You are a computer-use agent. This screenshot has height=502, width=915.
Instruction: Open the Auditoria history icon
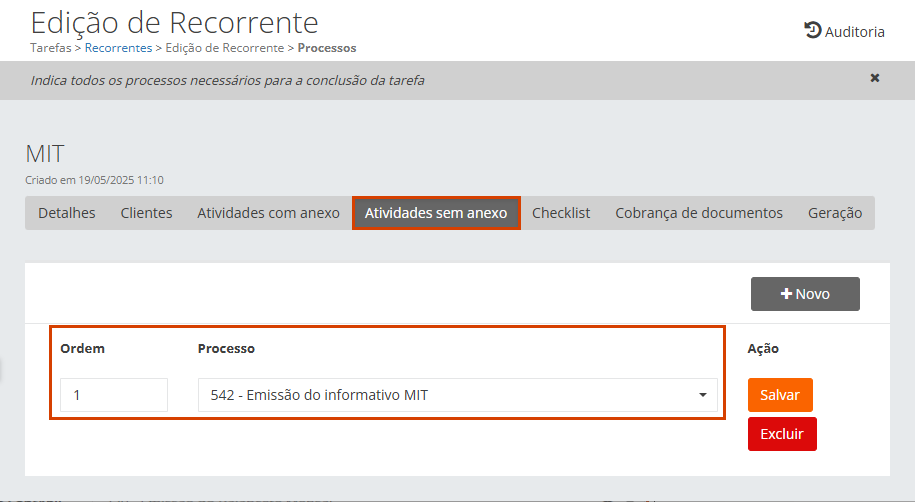812,31
